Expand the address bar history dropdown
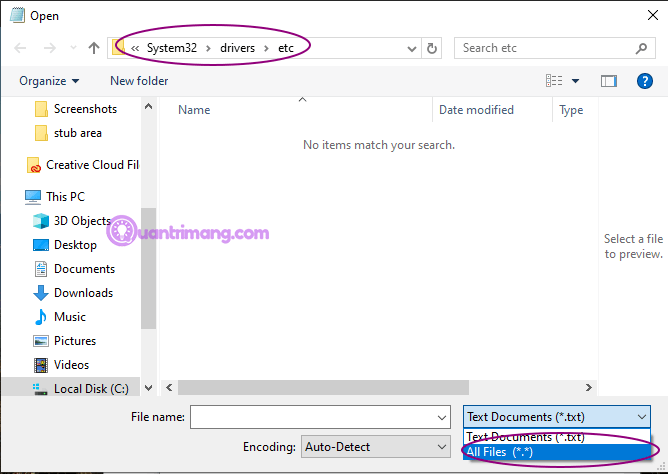 pyautogui.click(x=412, y=49)
